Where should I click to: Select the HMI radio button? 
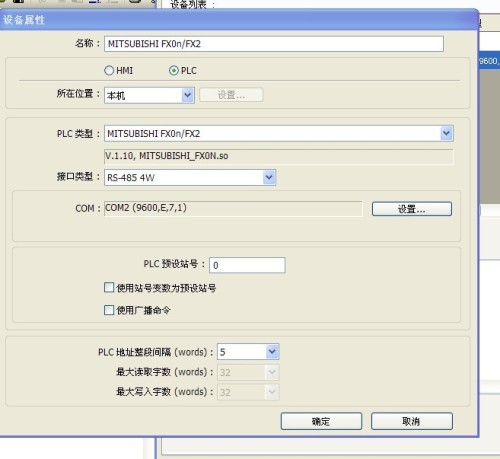click(109, 71)
